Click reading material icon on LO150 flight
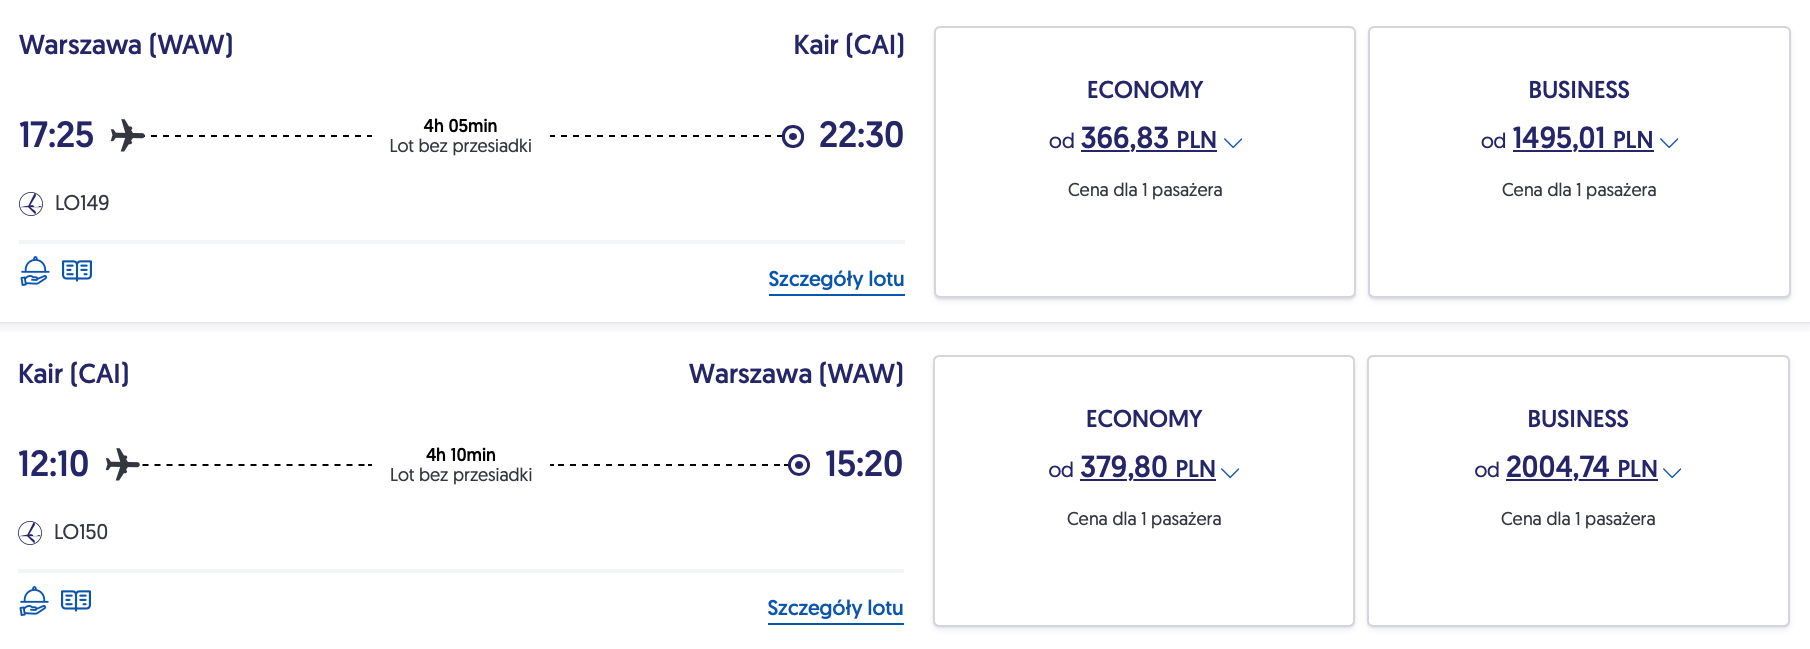Image resolution: width=1810 pixels, height=649 pixels. click(76, 601)
